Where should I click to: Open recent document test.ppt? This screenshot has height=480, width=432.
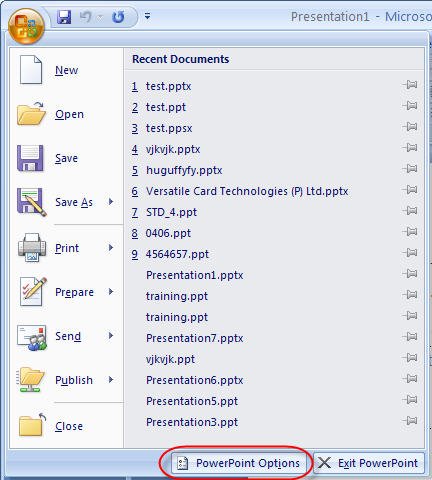pos(166,107)
